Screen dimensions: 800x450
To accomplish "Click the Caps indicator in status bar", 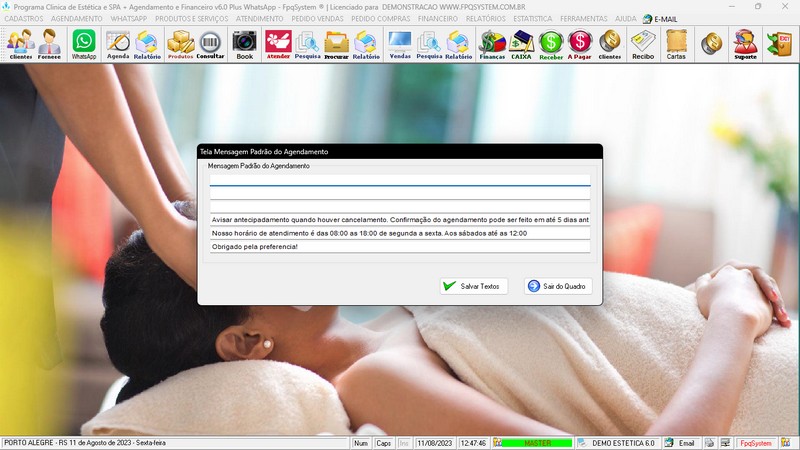I will tap(383, 443).
